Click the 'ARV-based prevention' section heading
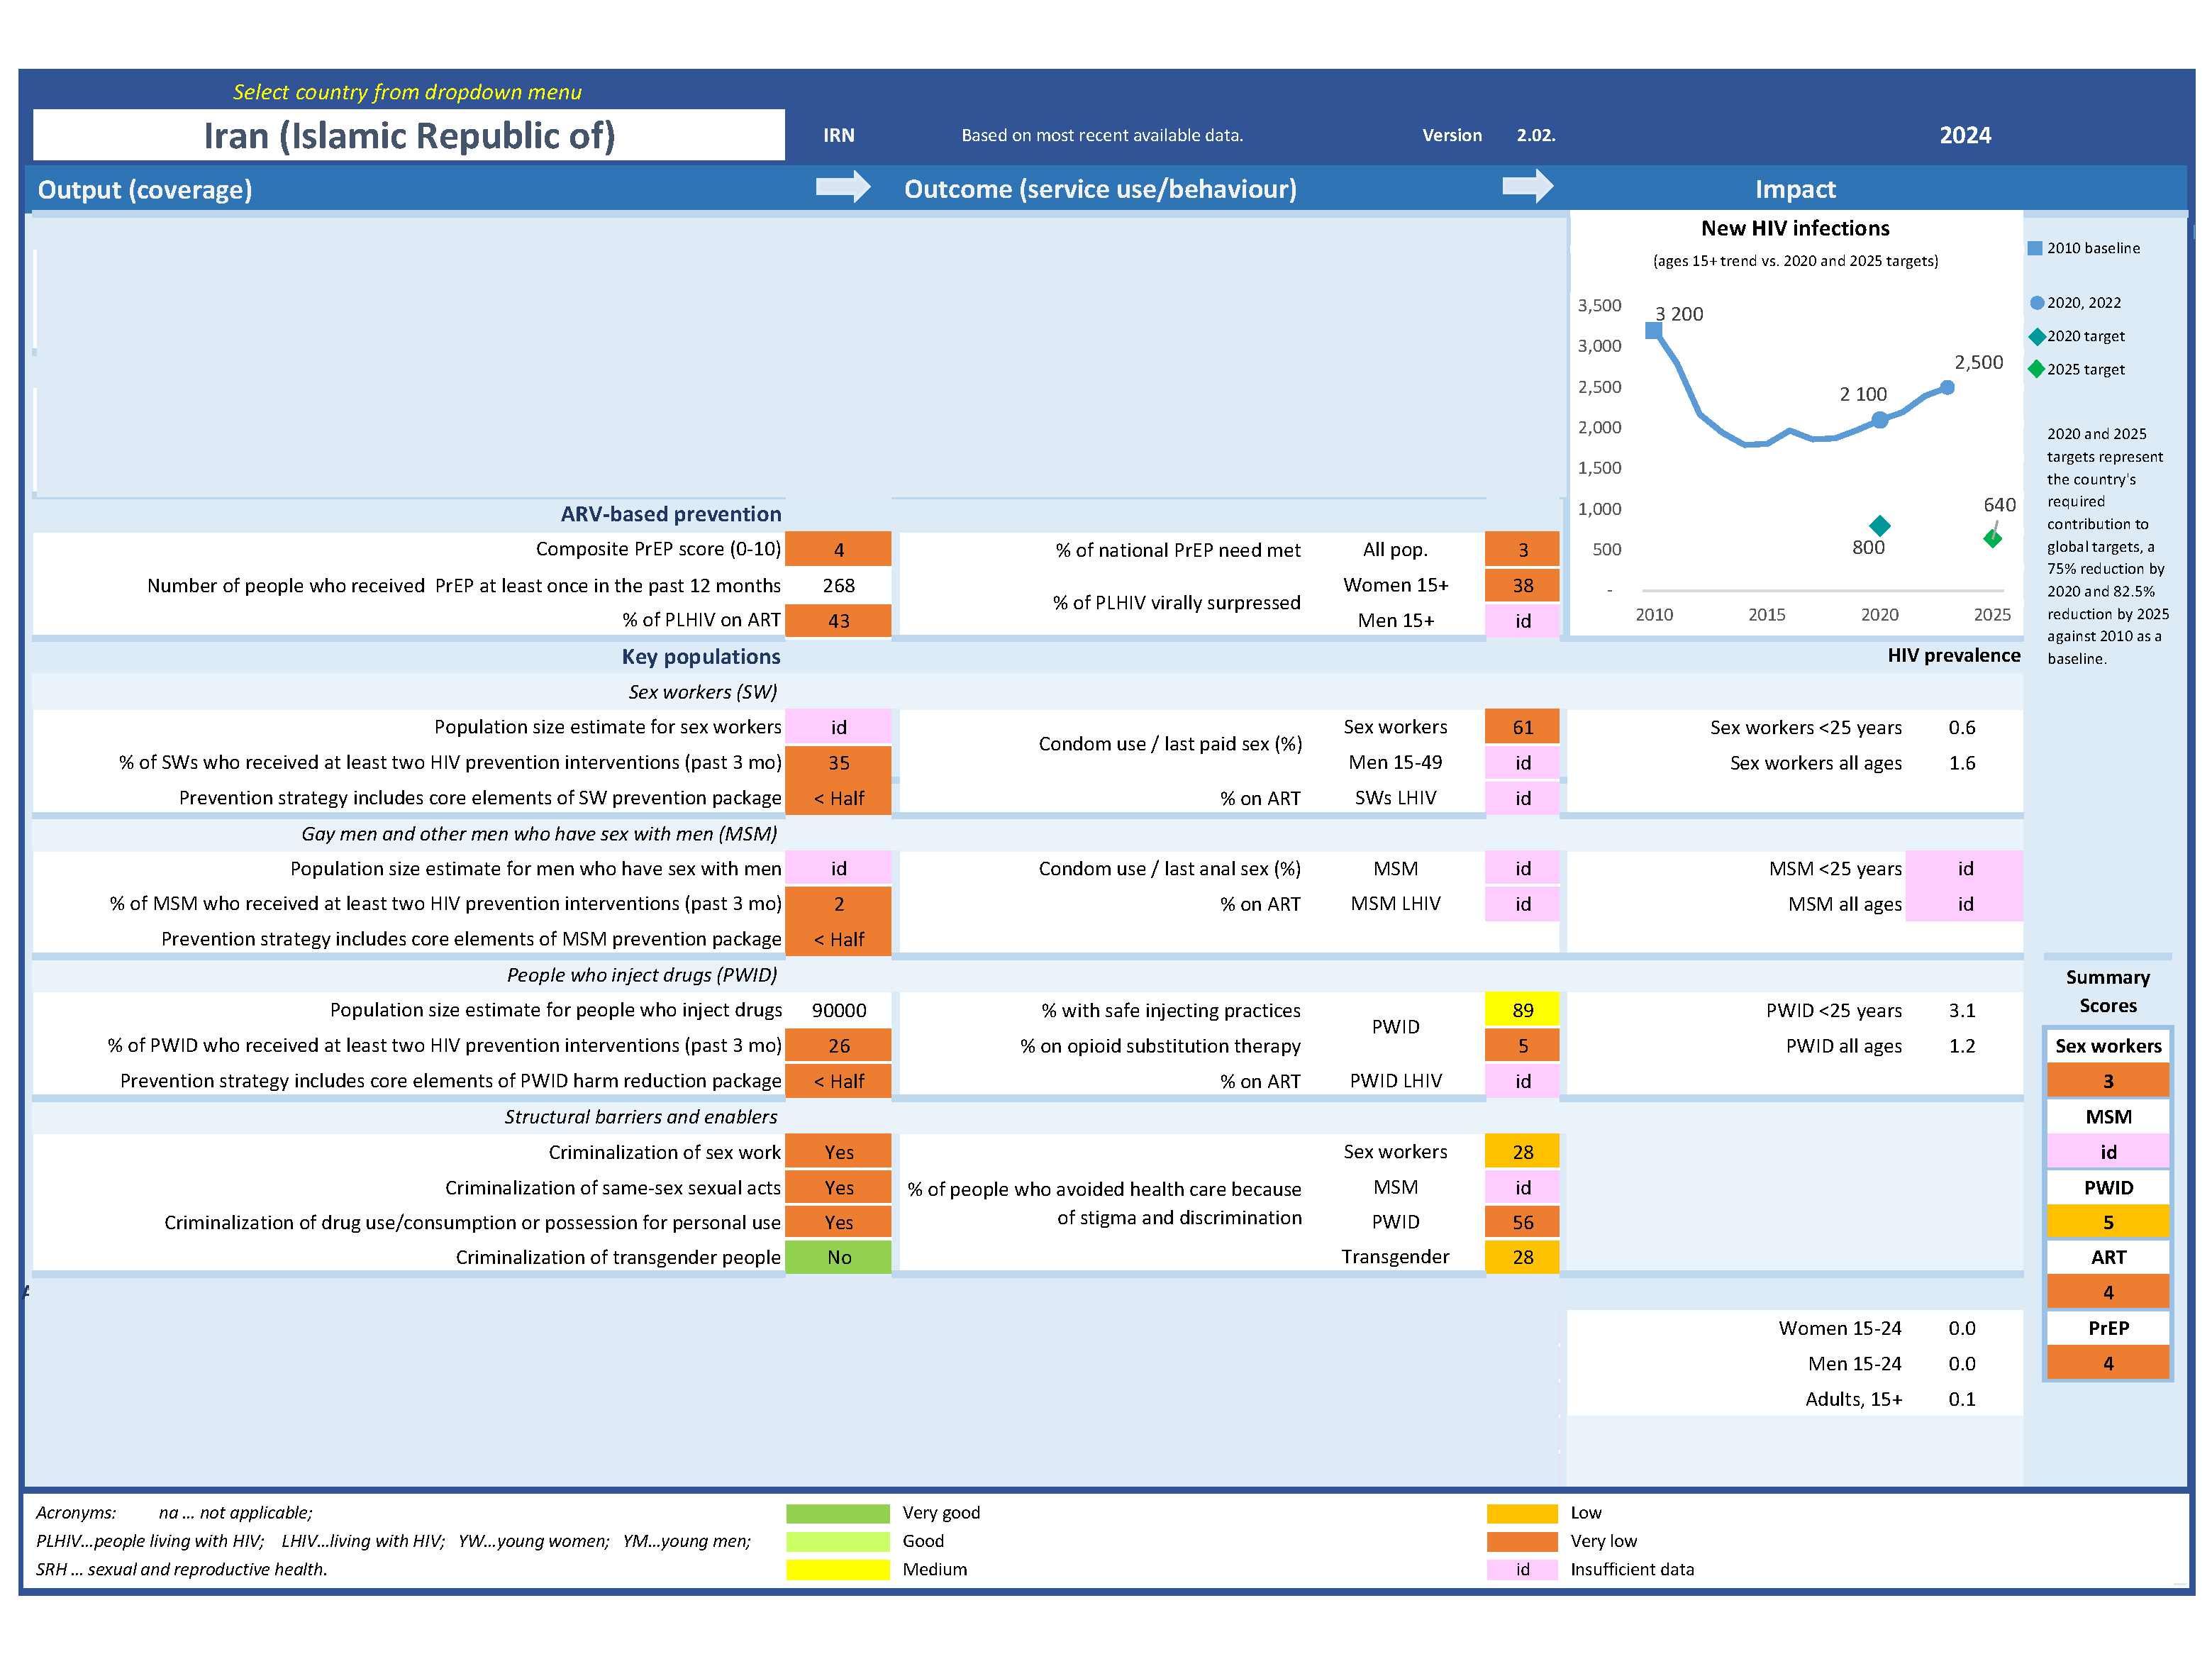 [670, 514]
